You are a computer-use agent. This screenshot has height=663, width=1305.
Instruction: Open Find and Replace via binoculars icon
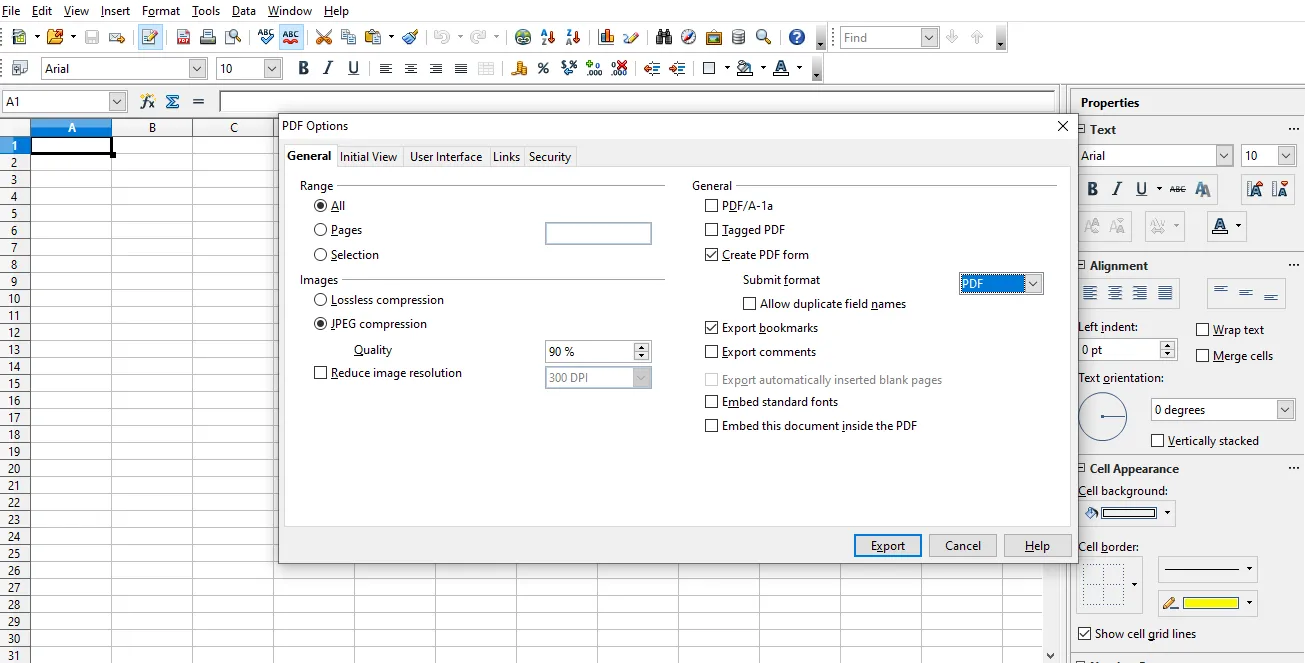pos(663,36)
